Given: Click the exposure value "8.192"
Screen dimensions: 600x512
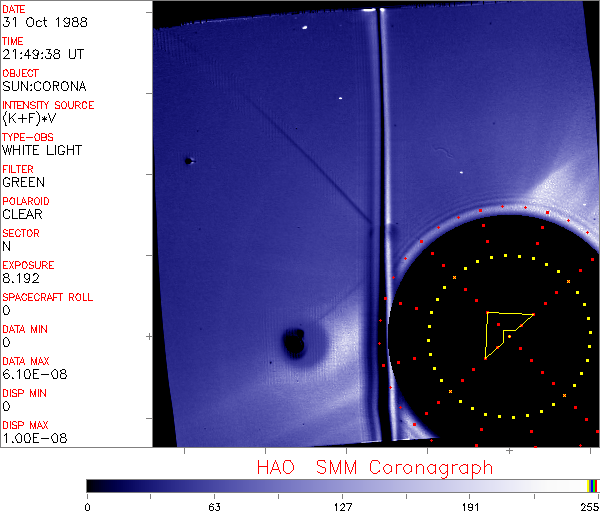Looking at the screenshot, I should click(21, 278).
